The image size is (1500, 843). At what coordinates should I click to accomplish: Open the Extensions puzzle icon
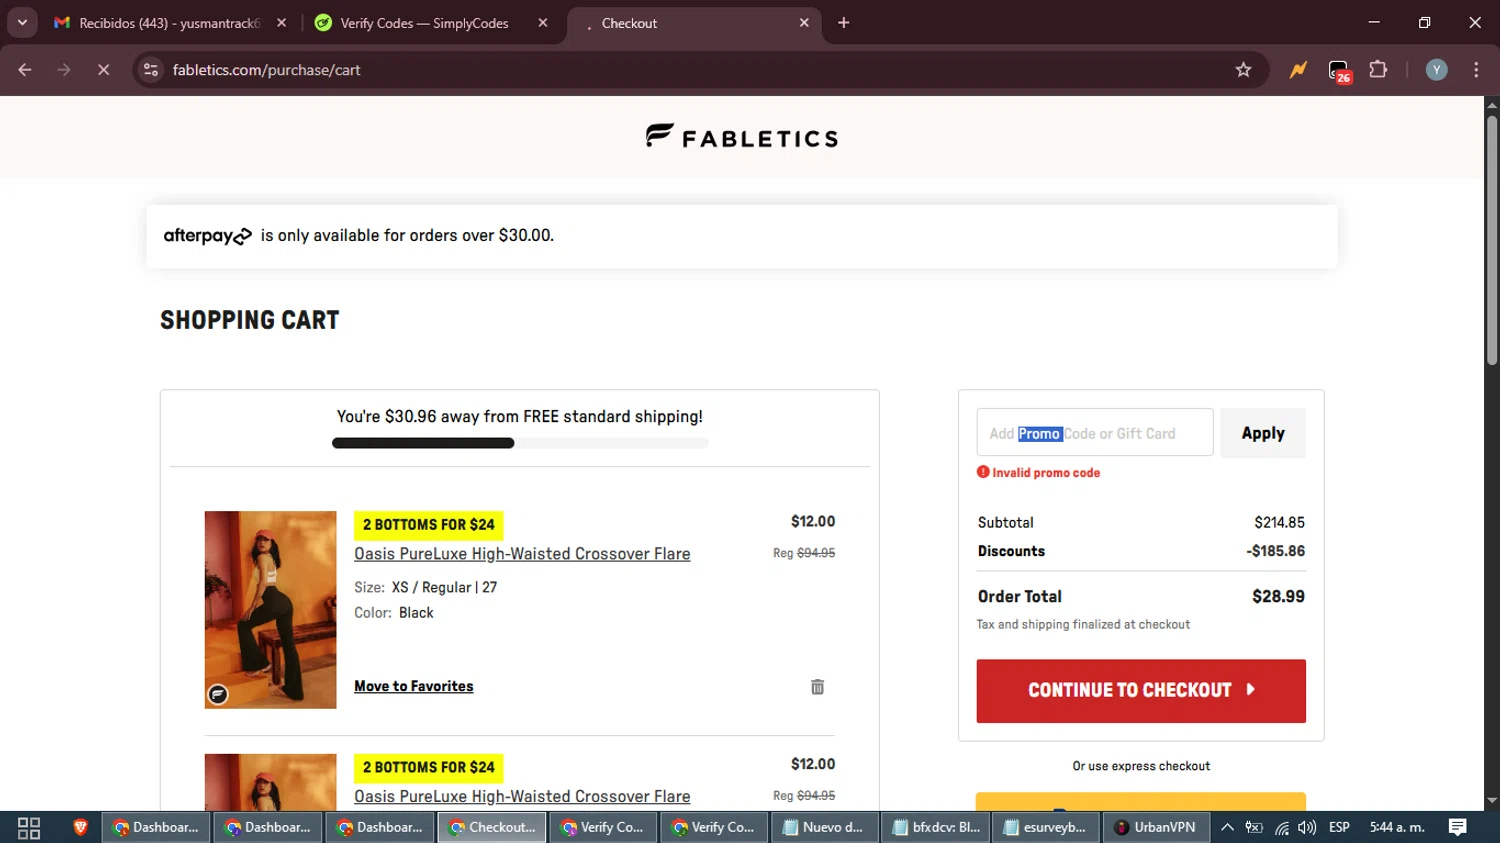1378,70
